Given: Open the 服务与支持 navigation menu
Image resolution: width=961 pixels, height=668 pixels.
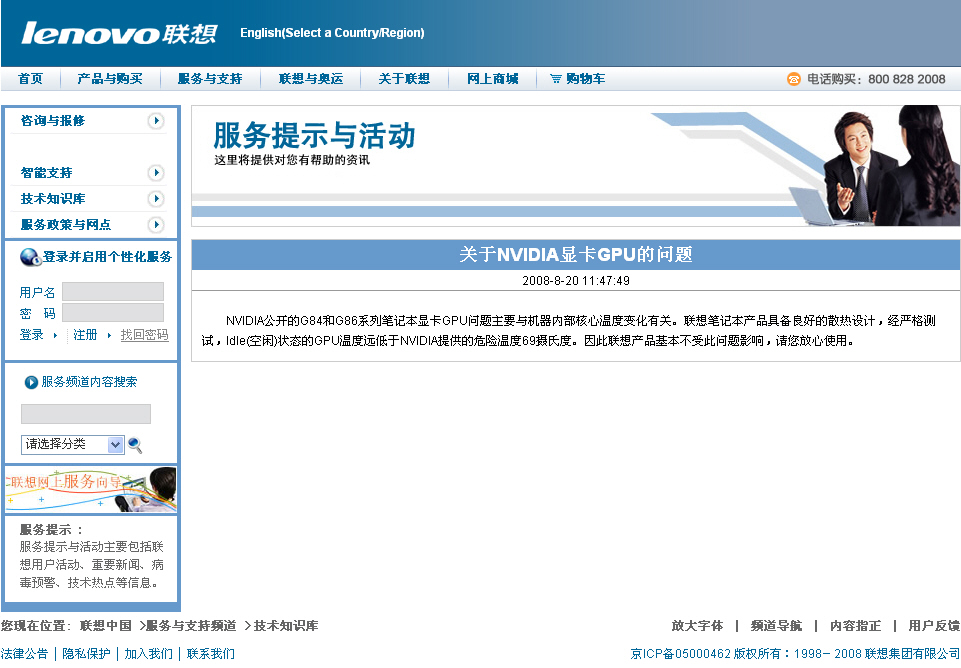Looking at the screenshot, I should click(210, 78).
